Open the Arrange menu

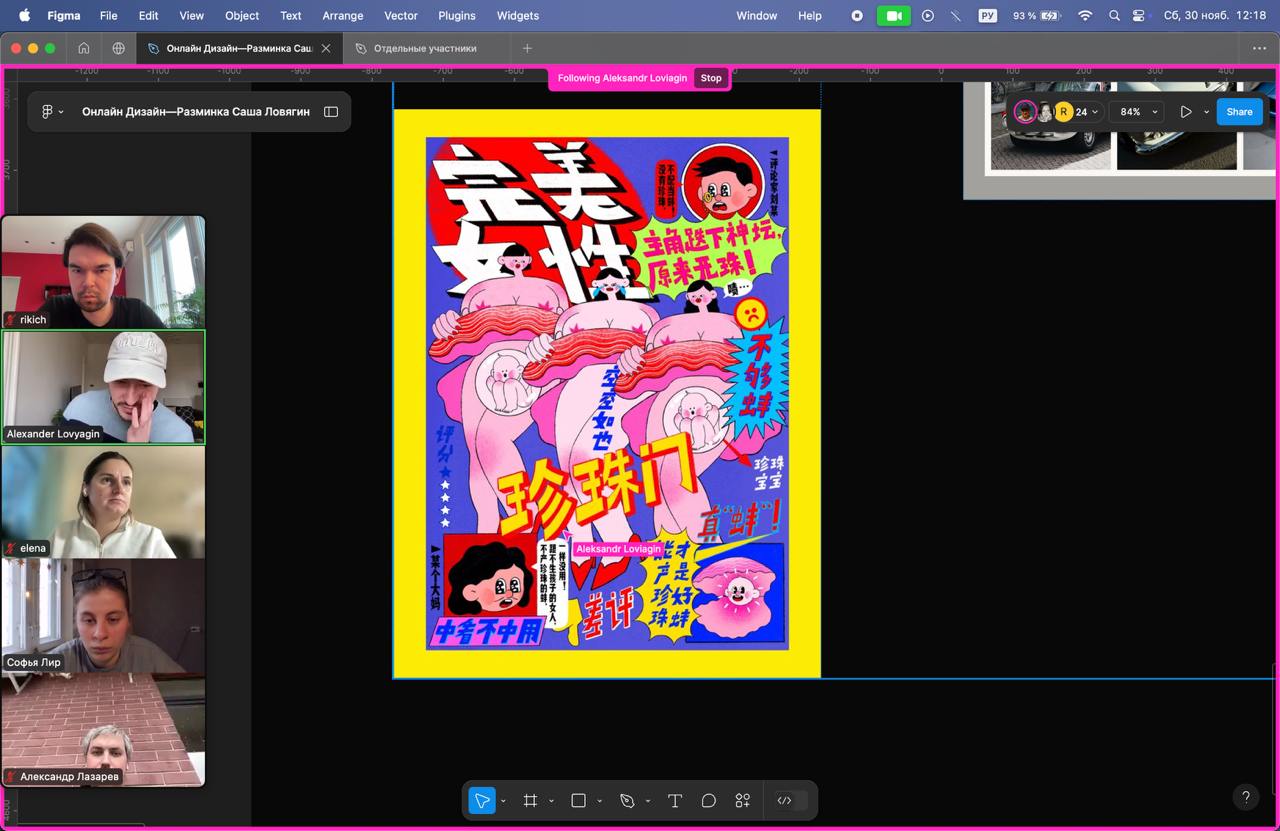tap(343, 15)
